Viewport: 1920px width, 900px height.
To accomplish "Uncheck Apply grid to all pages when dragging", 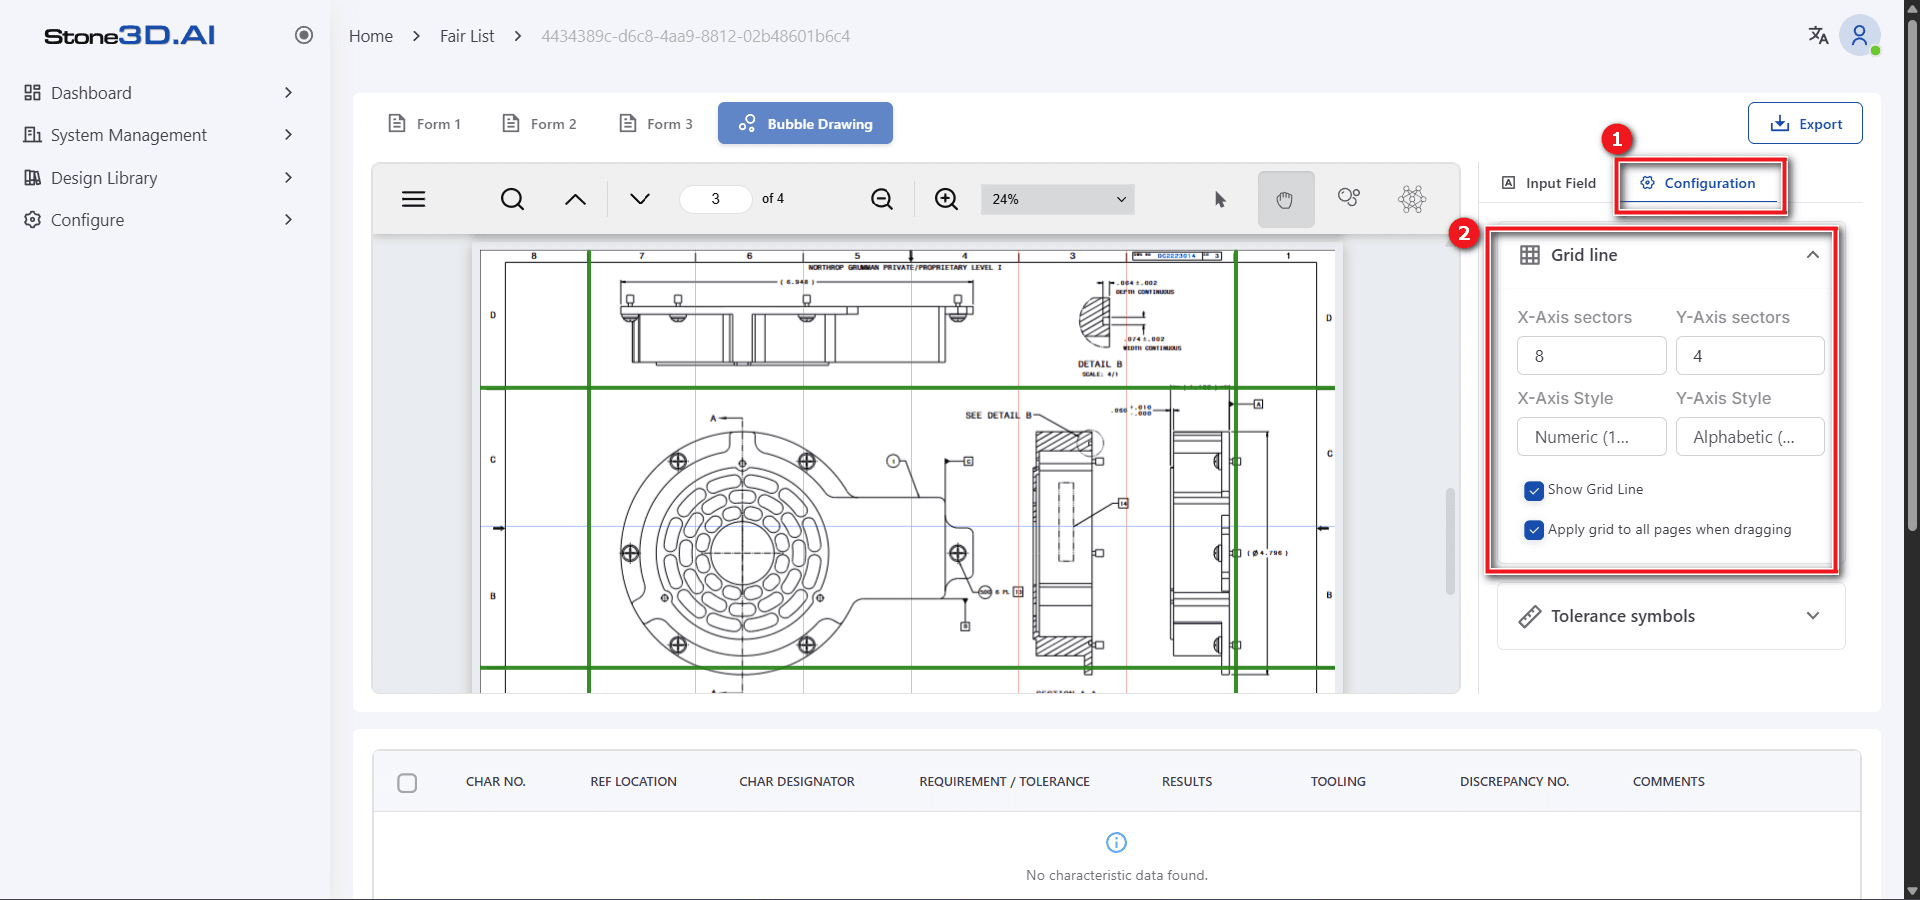I will pos(1534,530).
